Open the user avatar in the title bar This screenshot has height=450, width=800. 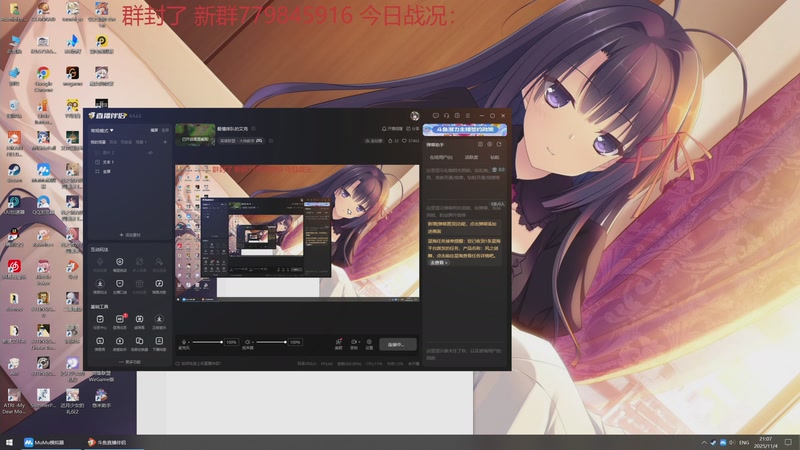(415, 116)
